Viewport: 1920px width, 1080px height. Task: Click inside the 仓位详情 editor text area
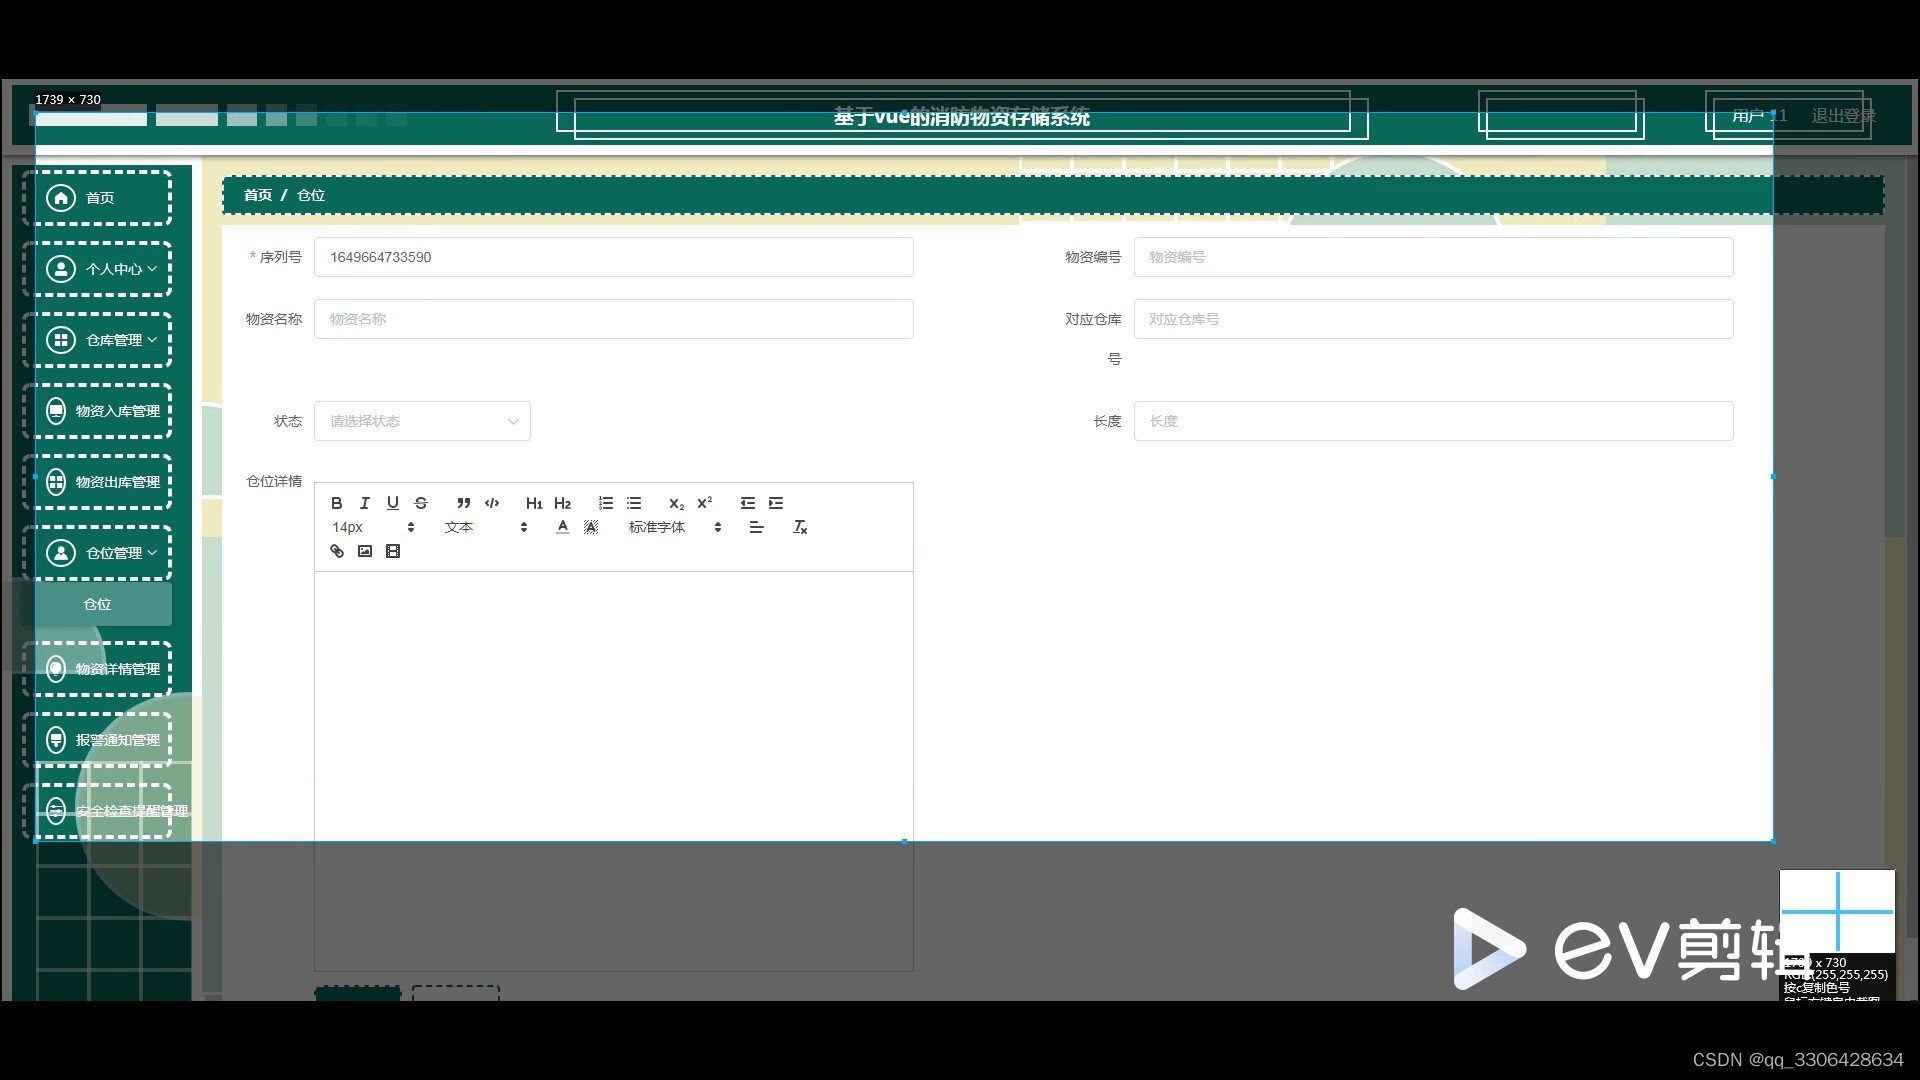pos(614,771)
